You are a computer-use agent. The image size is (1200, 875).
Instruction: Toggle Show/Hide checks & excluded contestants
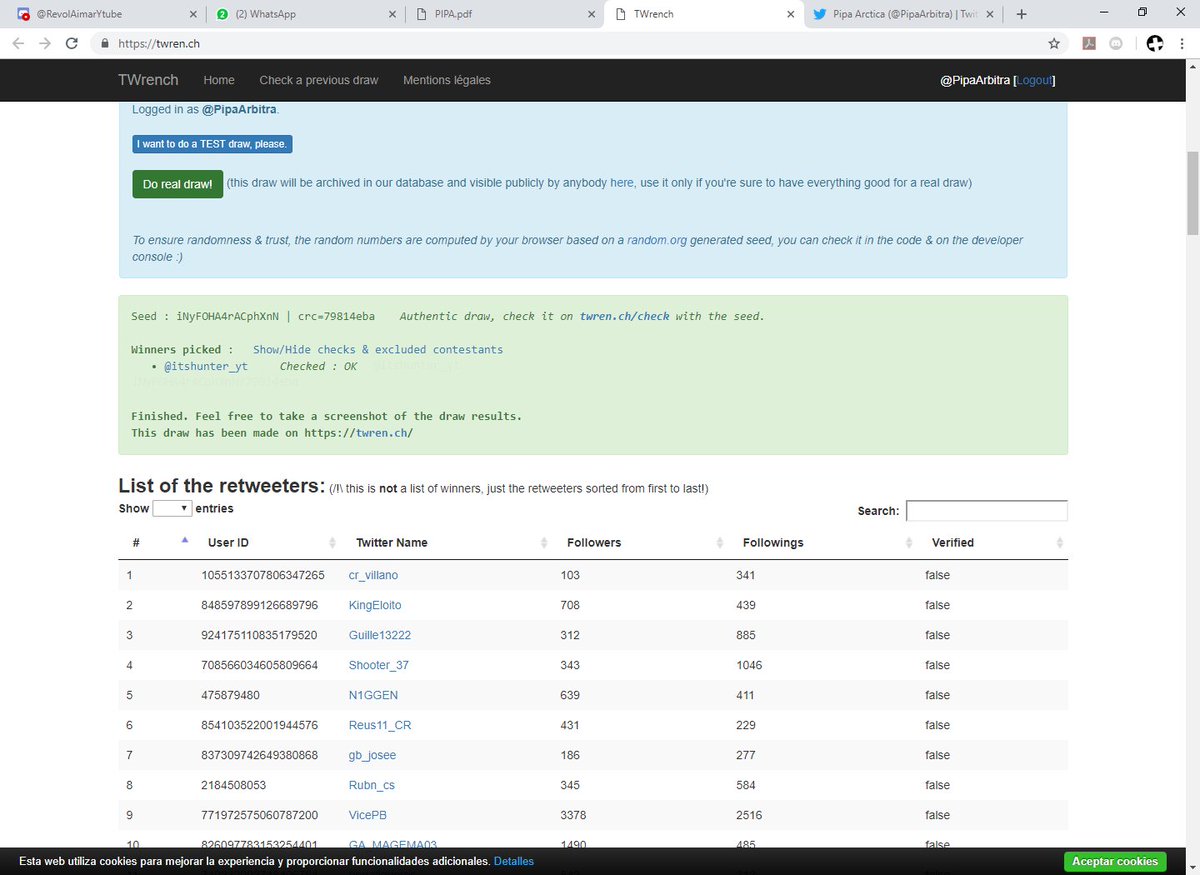pyautogui.click(x=378, y=350)
